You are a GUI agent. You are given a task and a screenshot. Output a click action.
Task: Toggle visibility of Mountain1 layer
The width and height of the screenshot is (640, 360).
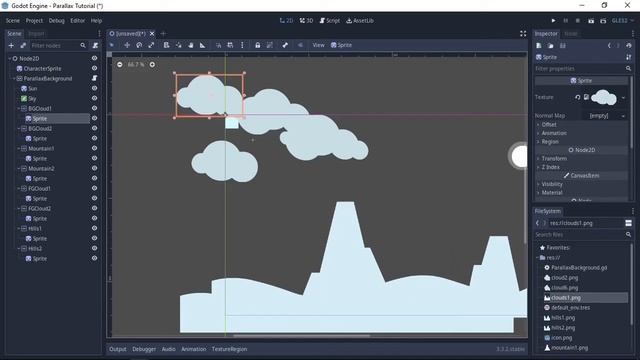point(94,148)
